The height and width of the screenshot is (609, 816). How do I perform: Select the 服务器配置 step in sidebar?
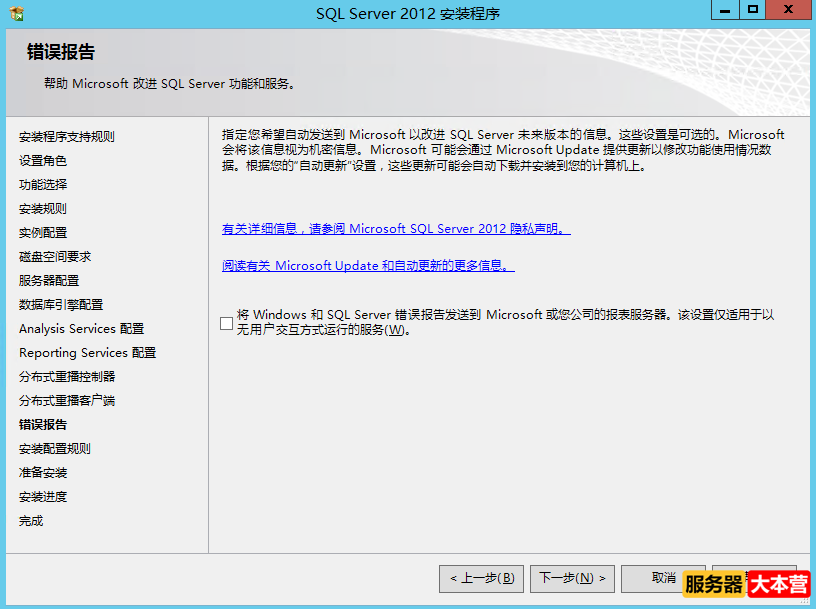49,281
